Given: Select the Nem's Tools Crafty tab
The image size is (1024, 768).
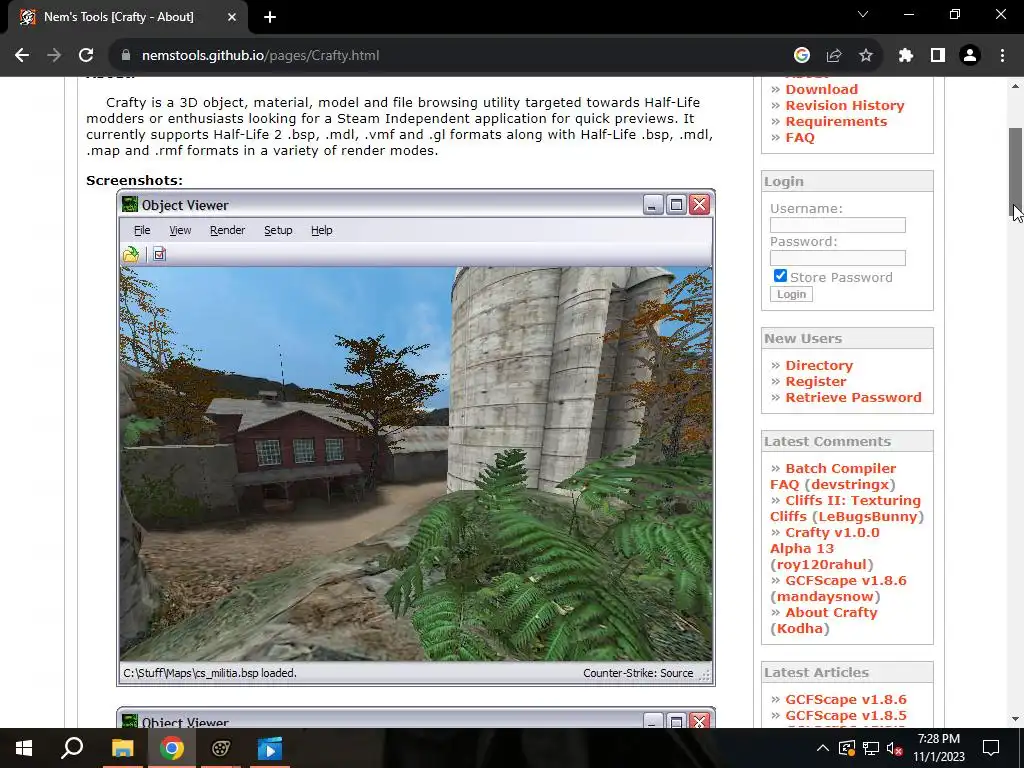Looking at the screenshot, I should pyautogui.click(x=124, y=18).
